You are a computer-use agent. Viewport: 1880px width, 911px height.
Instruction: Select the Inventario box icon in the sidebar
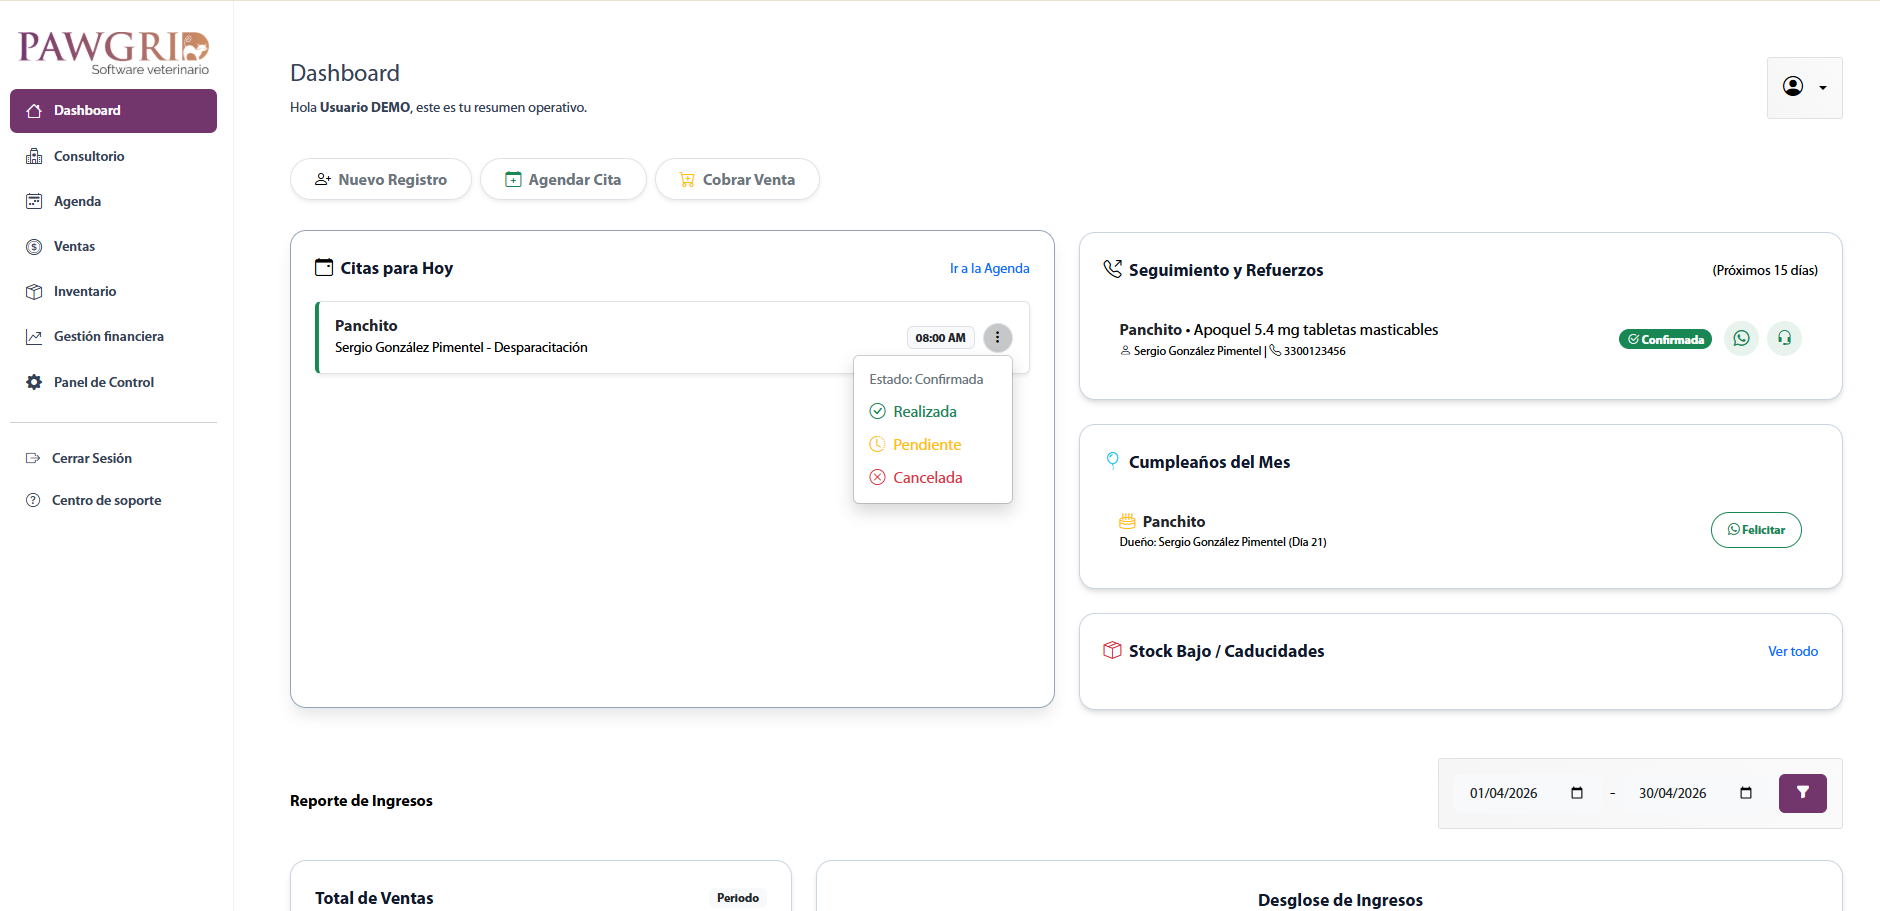pyautogui.click(x=34, y=291)
